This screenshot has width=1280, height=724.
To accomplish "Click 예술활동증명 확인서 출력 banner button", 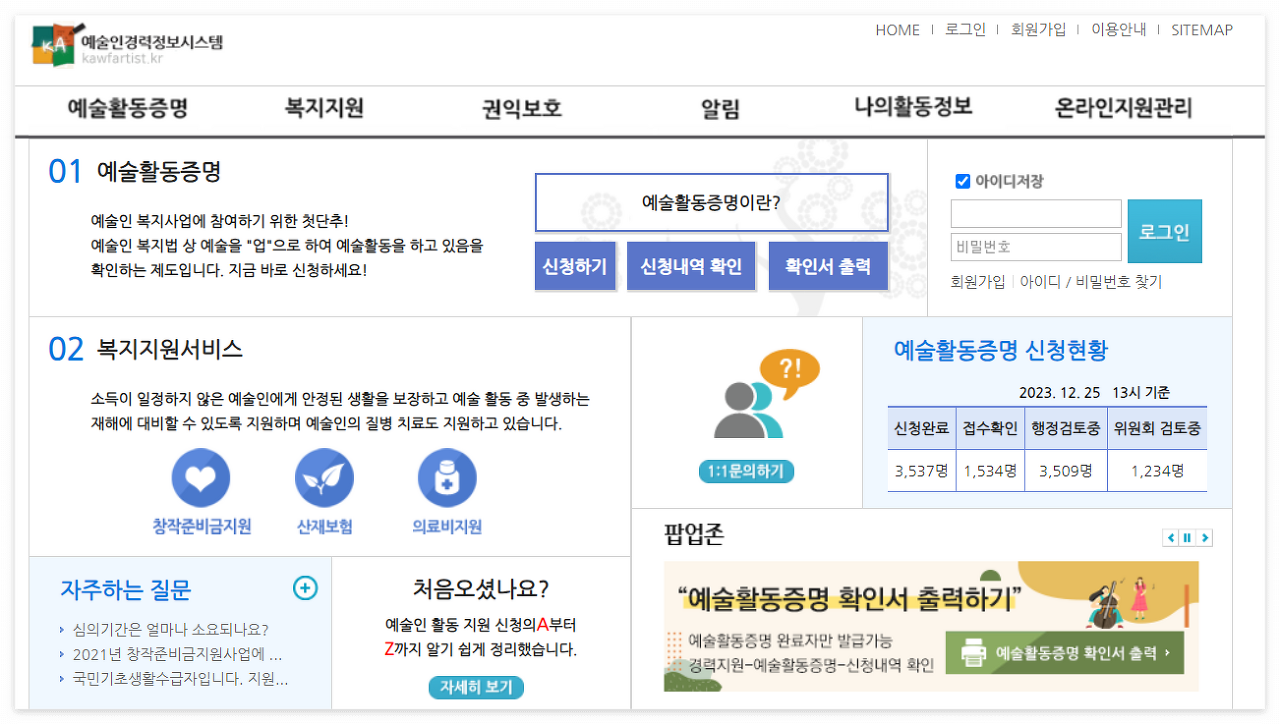I will click(1066, 653).
